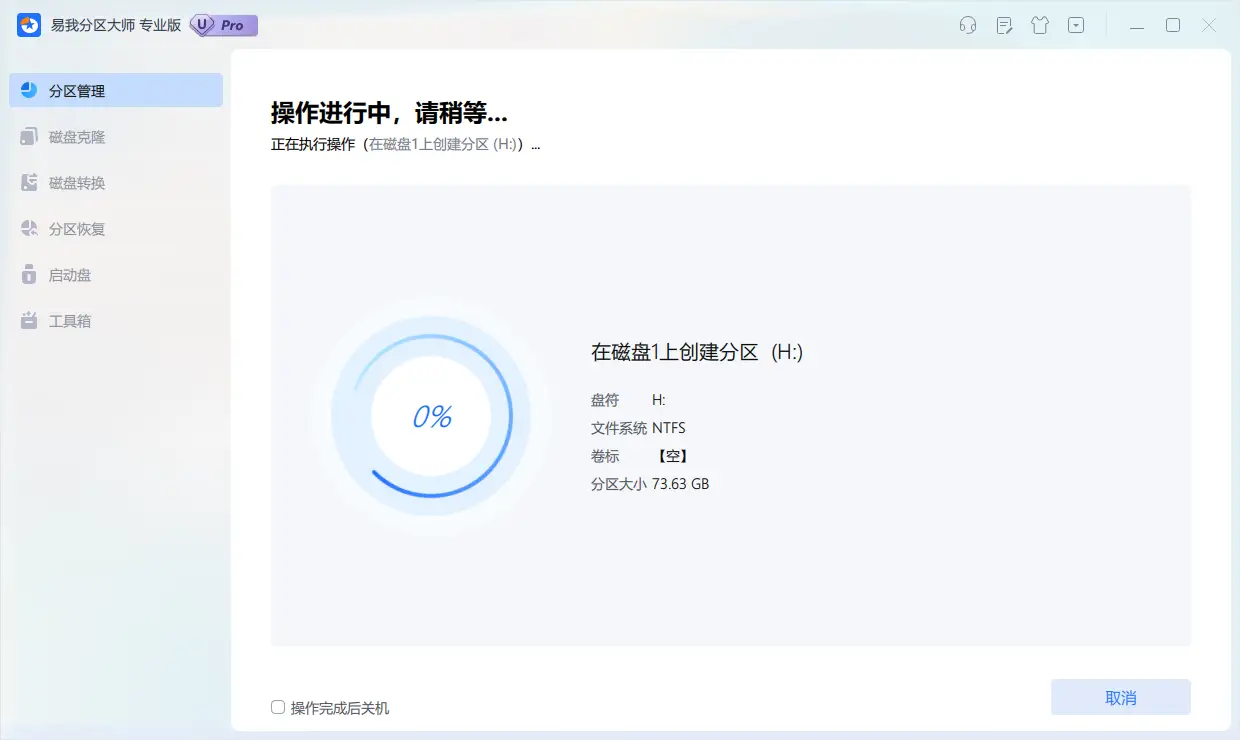The height and width of the screenshot is (740, 1240).
Task: Click the 取消 cancel button
Action: (1120, 697)
